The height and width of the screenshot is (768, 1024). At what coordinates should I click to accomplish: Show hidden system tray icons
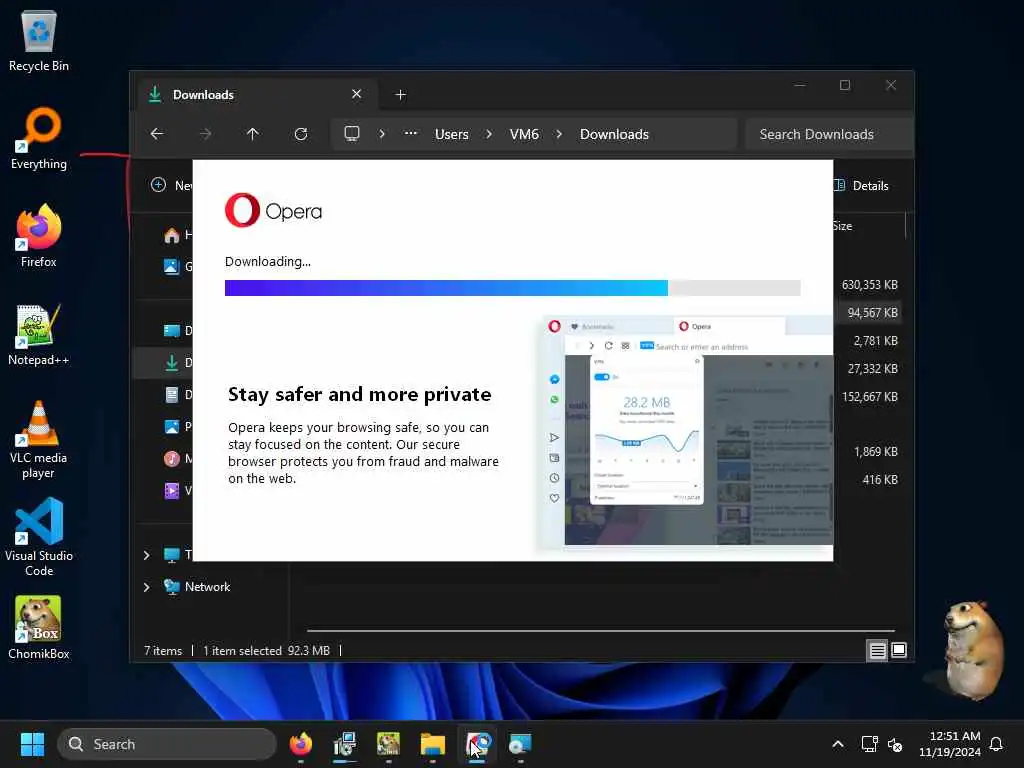(x=838, y=744)
